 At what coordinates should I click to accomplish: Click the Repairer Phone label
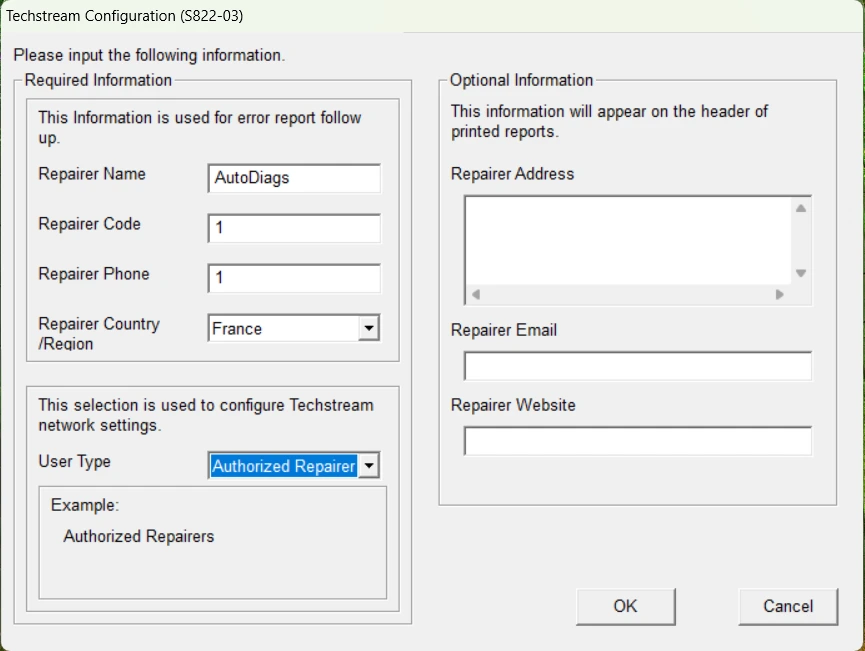pos(94,274)
